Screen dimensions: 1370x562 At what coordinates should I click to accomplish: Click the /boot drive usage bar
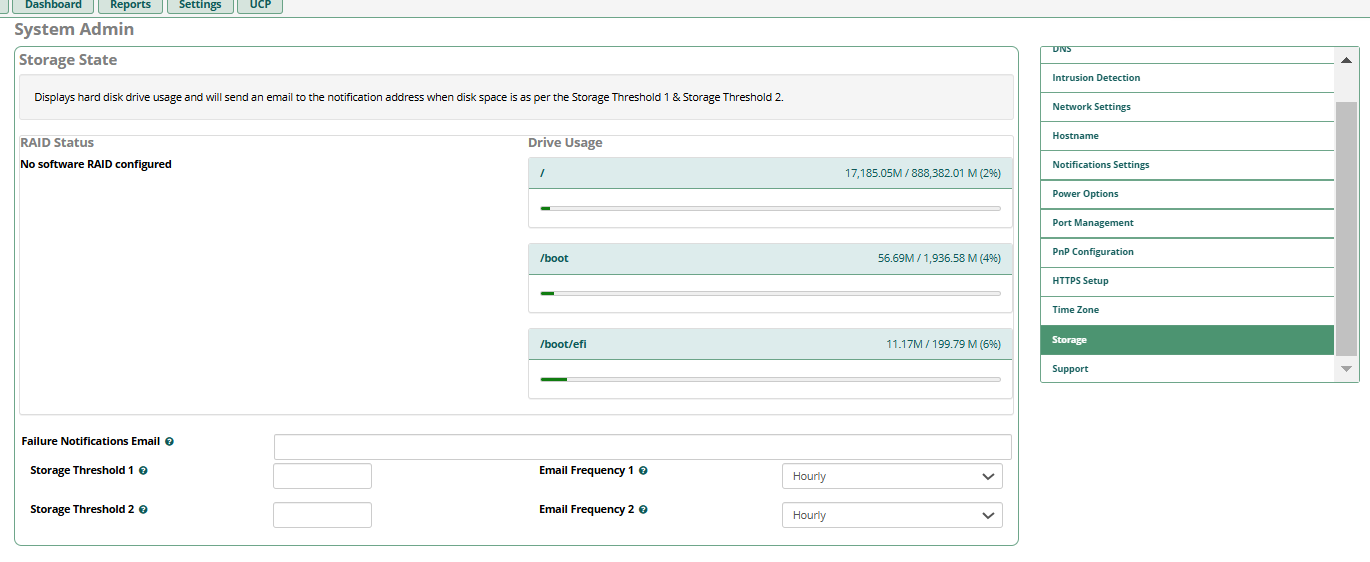coord(770,293)
